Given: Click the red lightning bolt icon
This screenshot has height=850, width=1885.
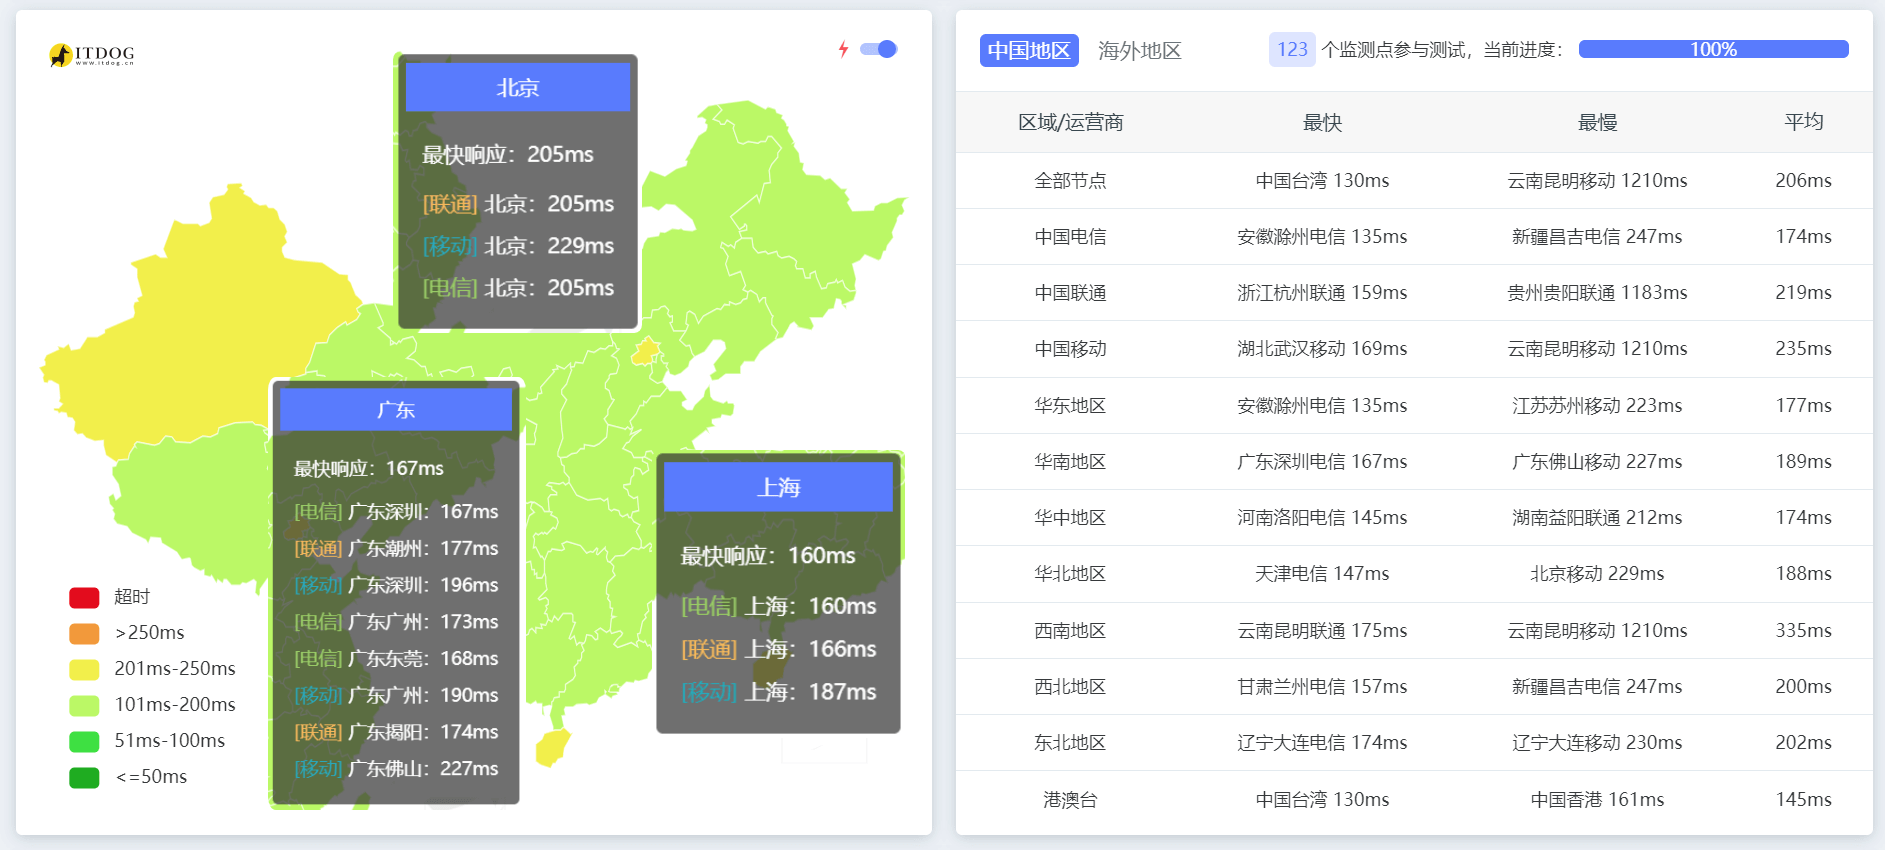Looking at the screenshot, I should [x=843, y=49].
